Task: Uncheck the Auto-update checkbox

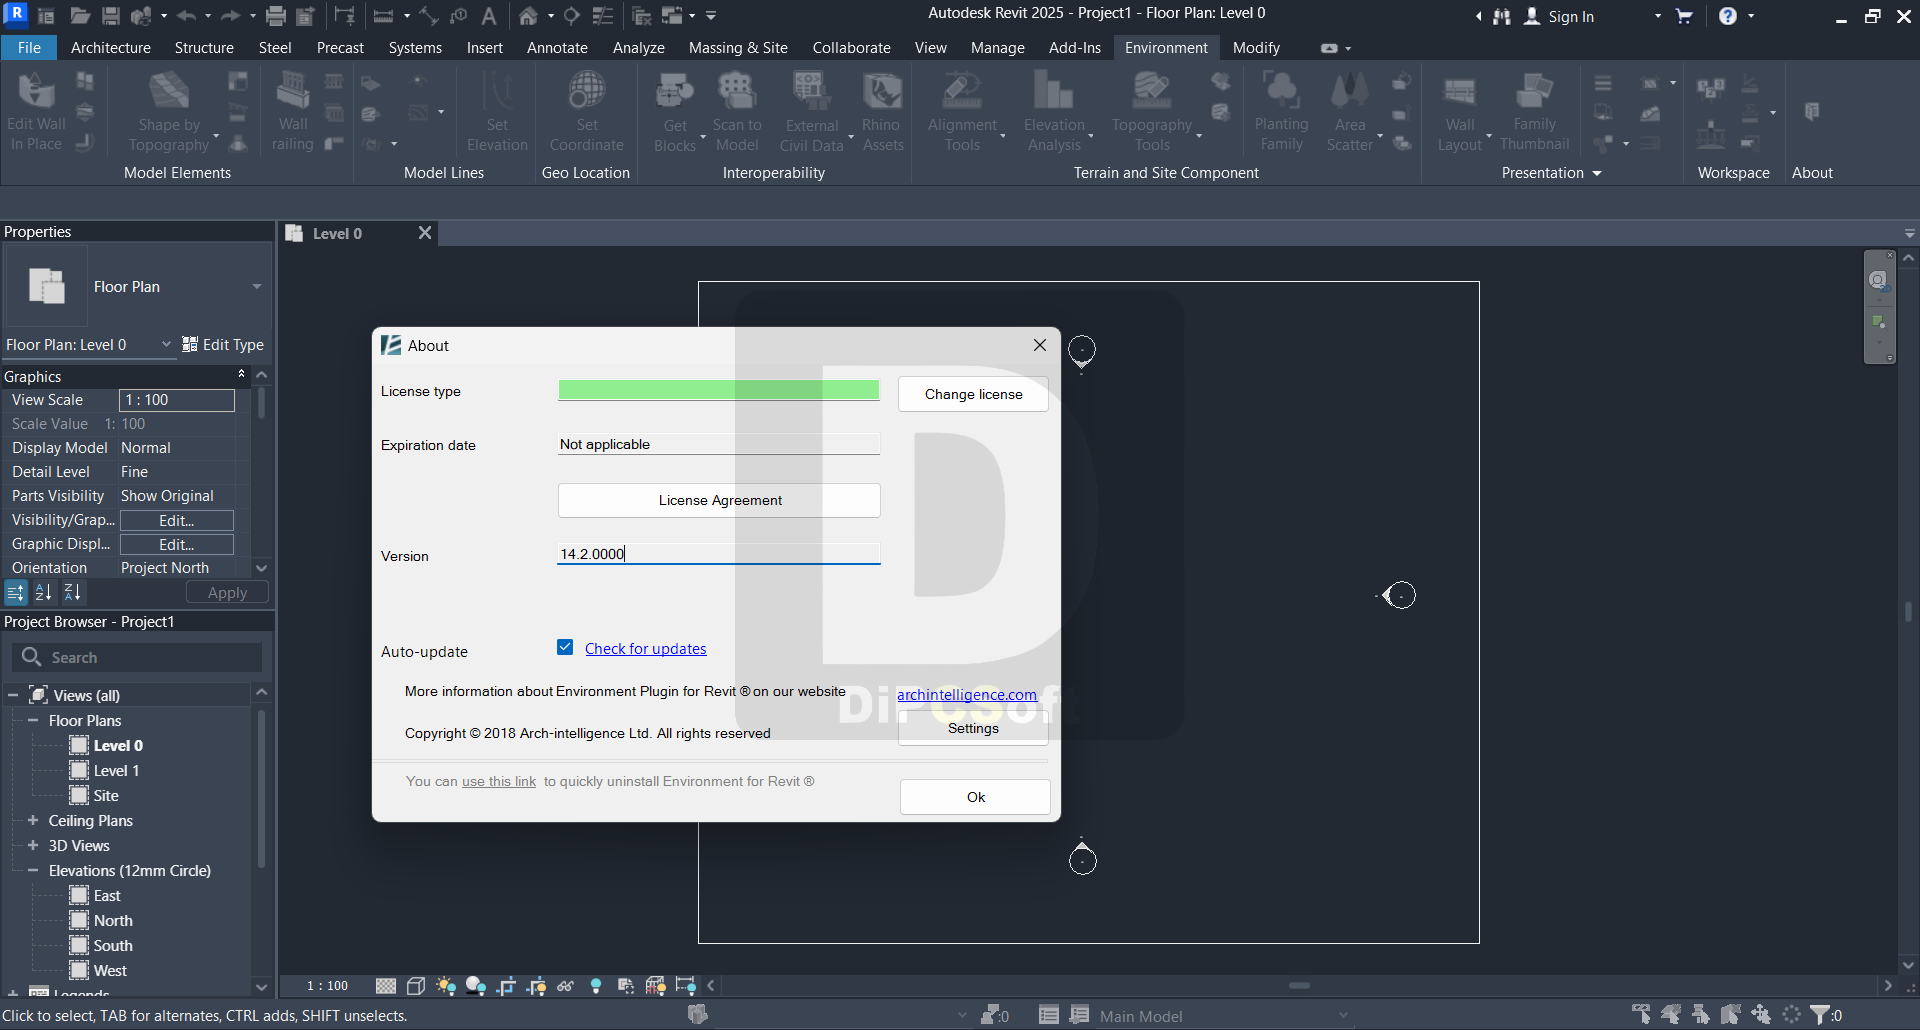Action: click(565, 648)
